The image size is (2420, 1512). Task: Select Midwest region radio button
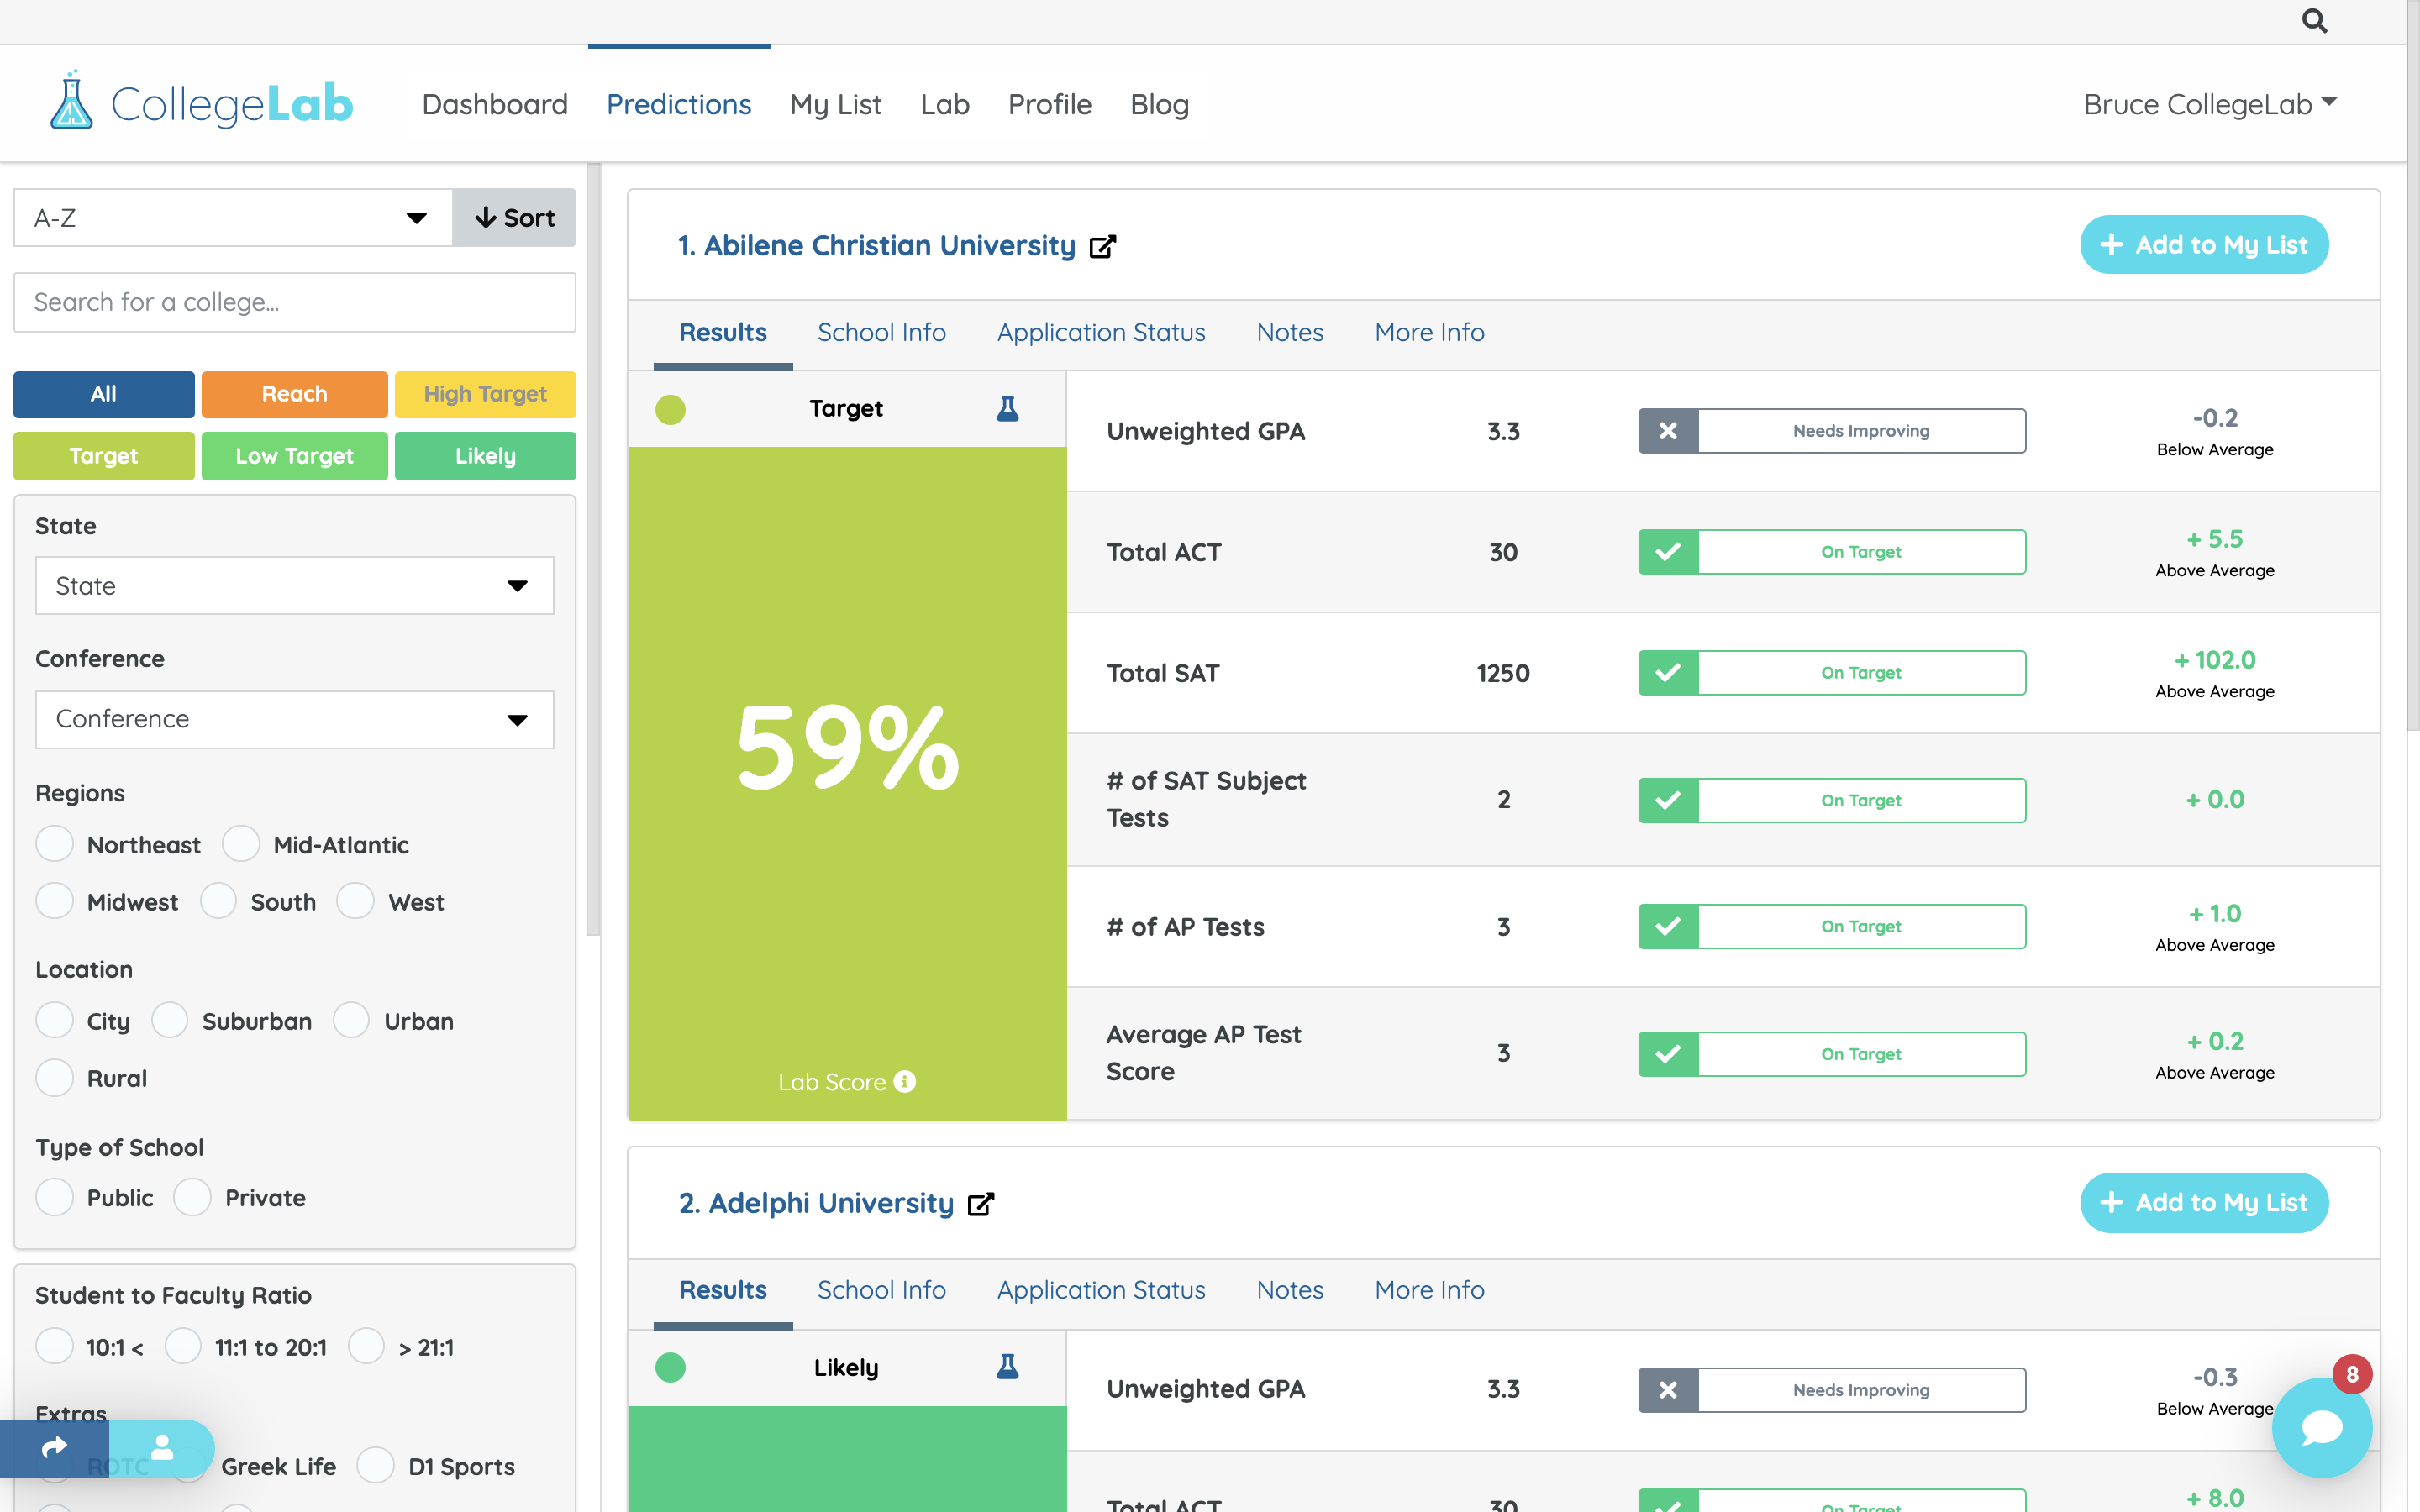point(54,901)
